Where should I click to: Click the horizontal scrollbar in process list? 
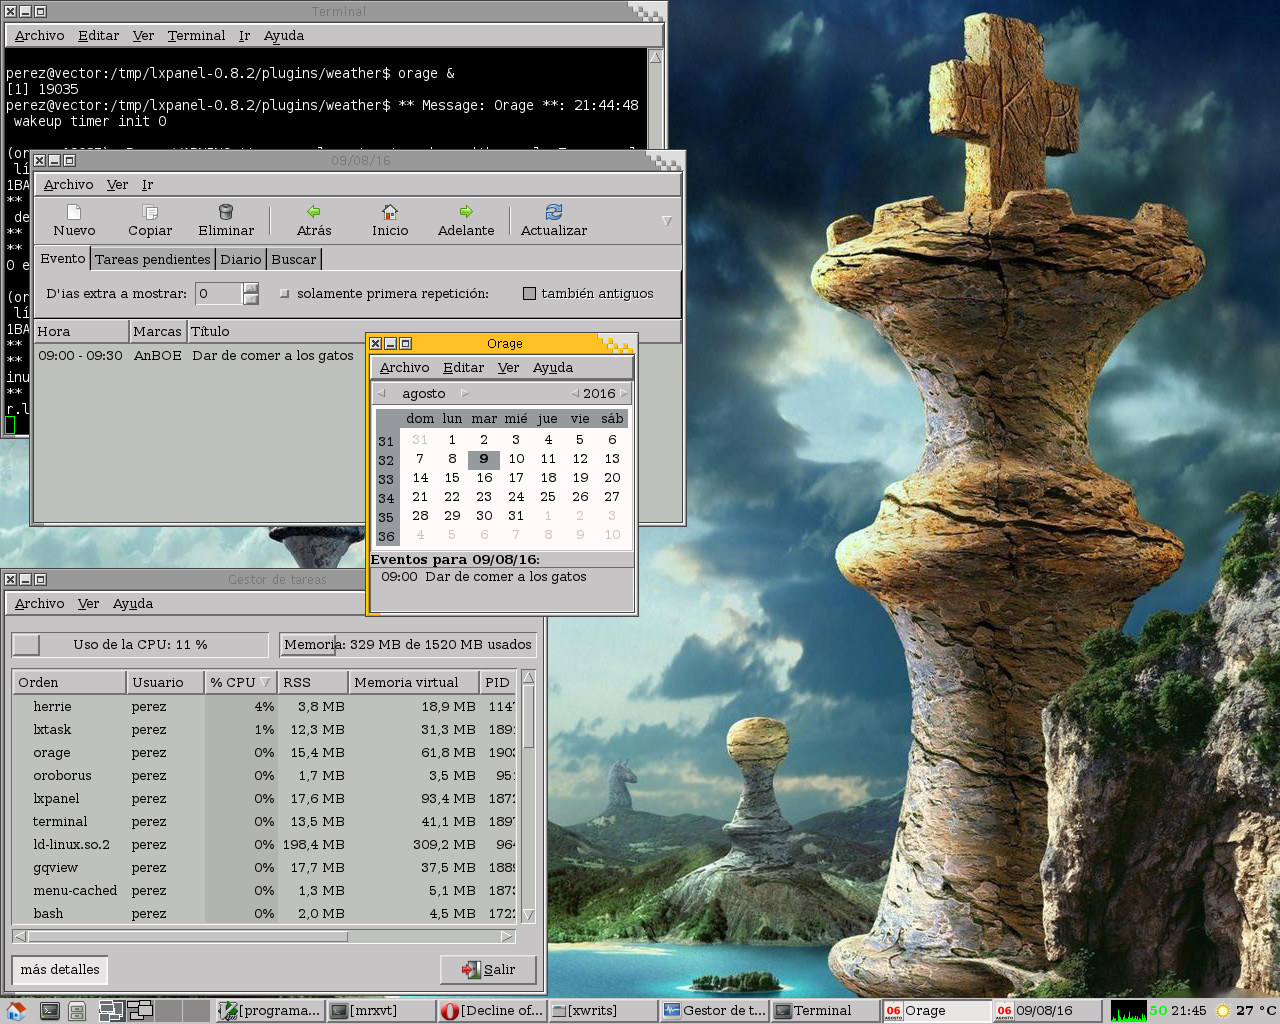(264, 937)
